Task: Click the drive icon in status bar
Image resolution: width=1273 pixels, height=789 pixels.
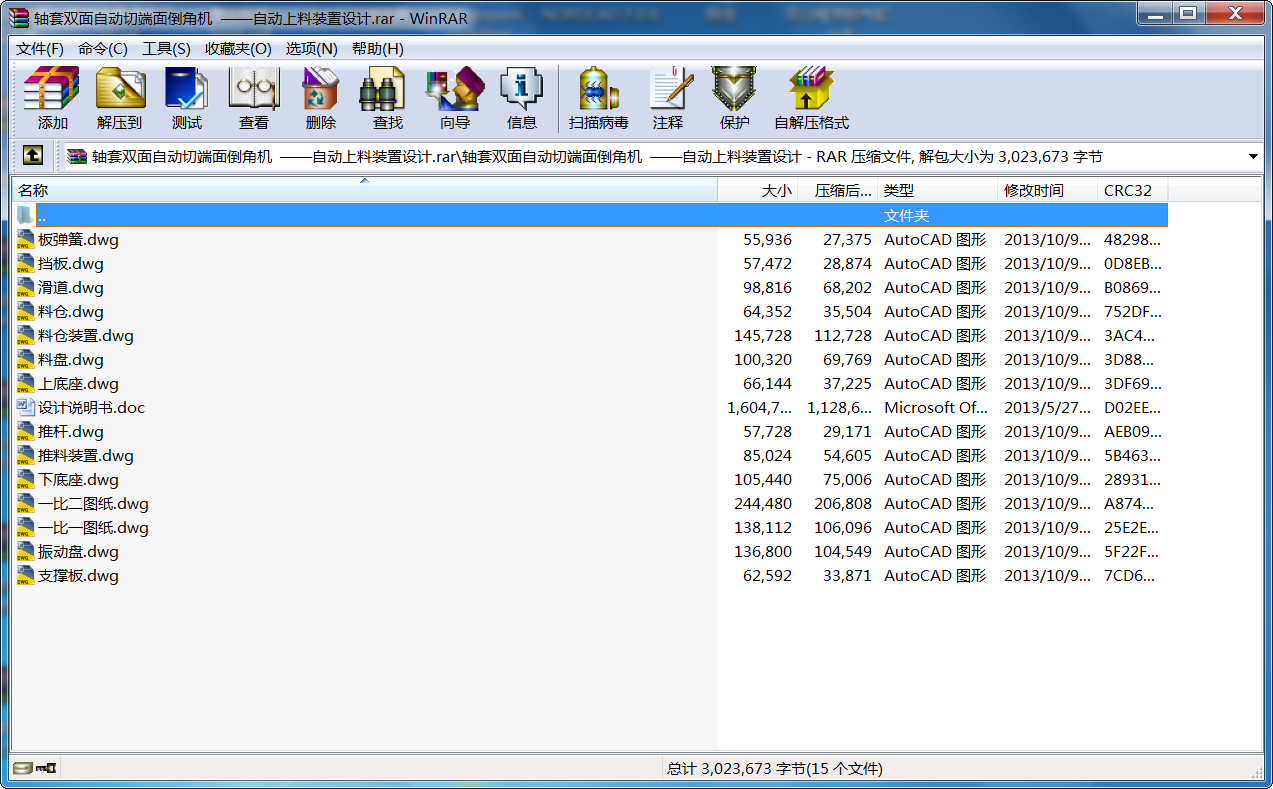Action: (23, 768)
